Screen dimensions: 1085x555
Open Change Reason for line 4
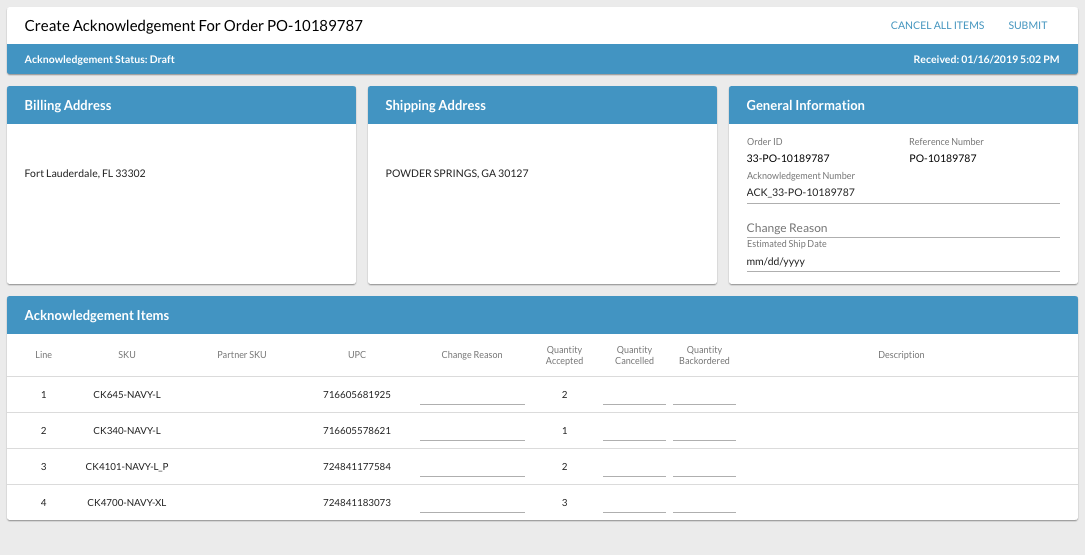pos(472,503)
